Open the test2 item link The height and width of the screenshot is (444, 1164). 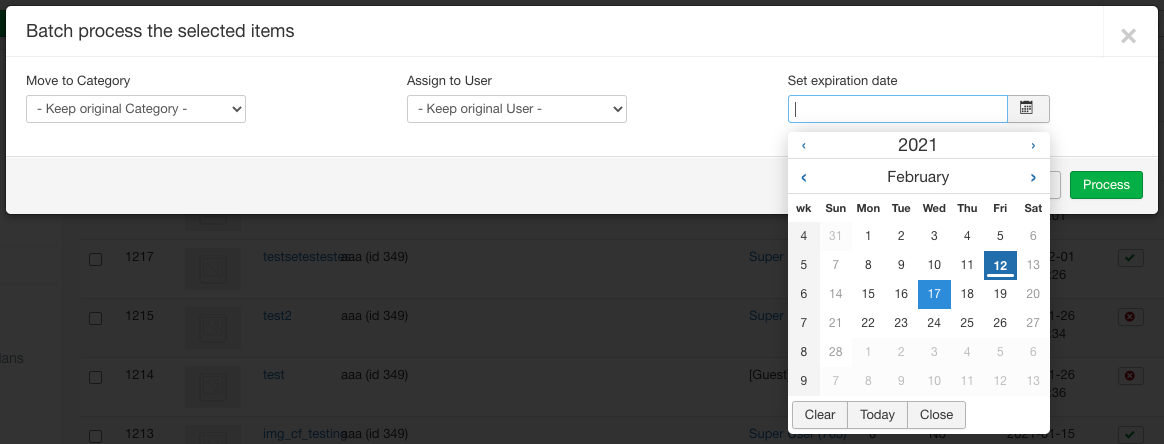278,316
